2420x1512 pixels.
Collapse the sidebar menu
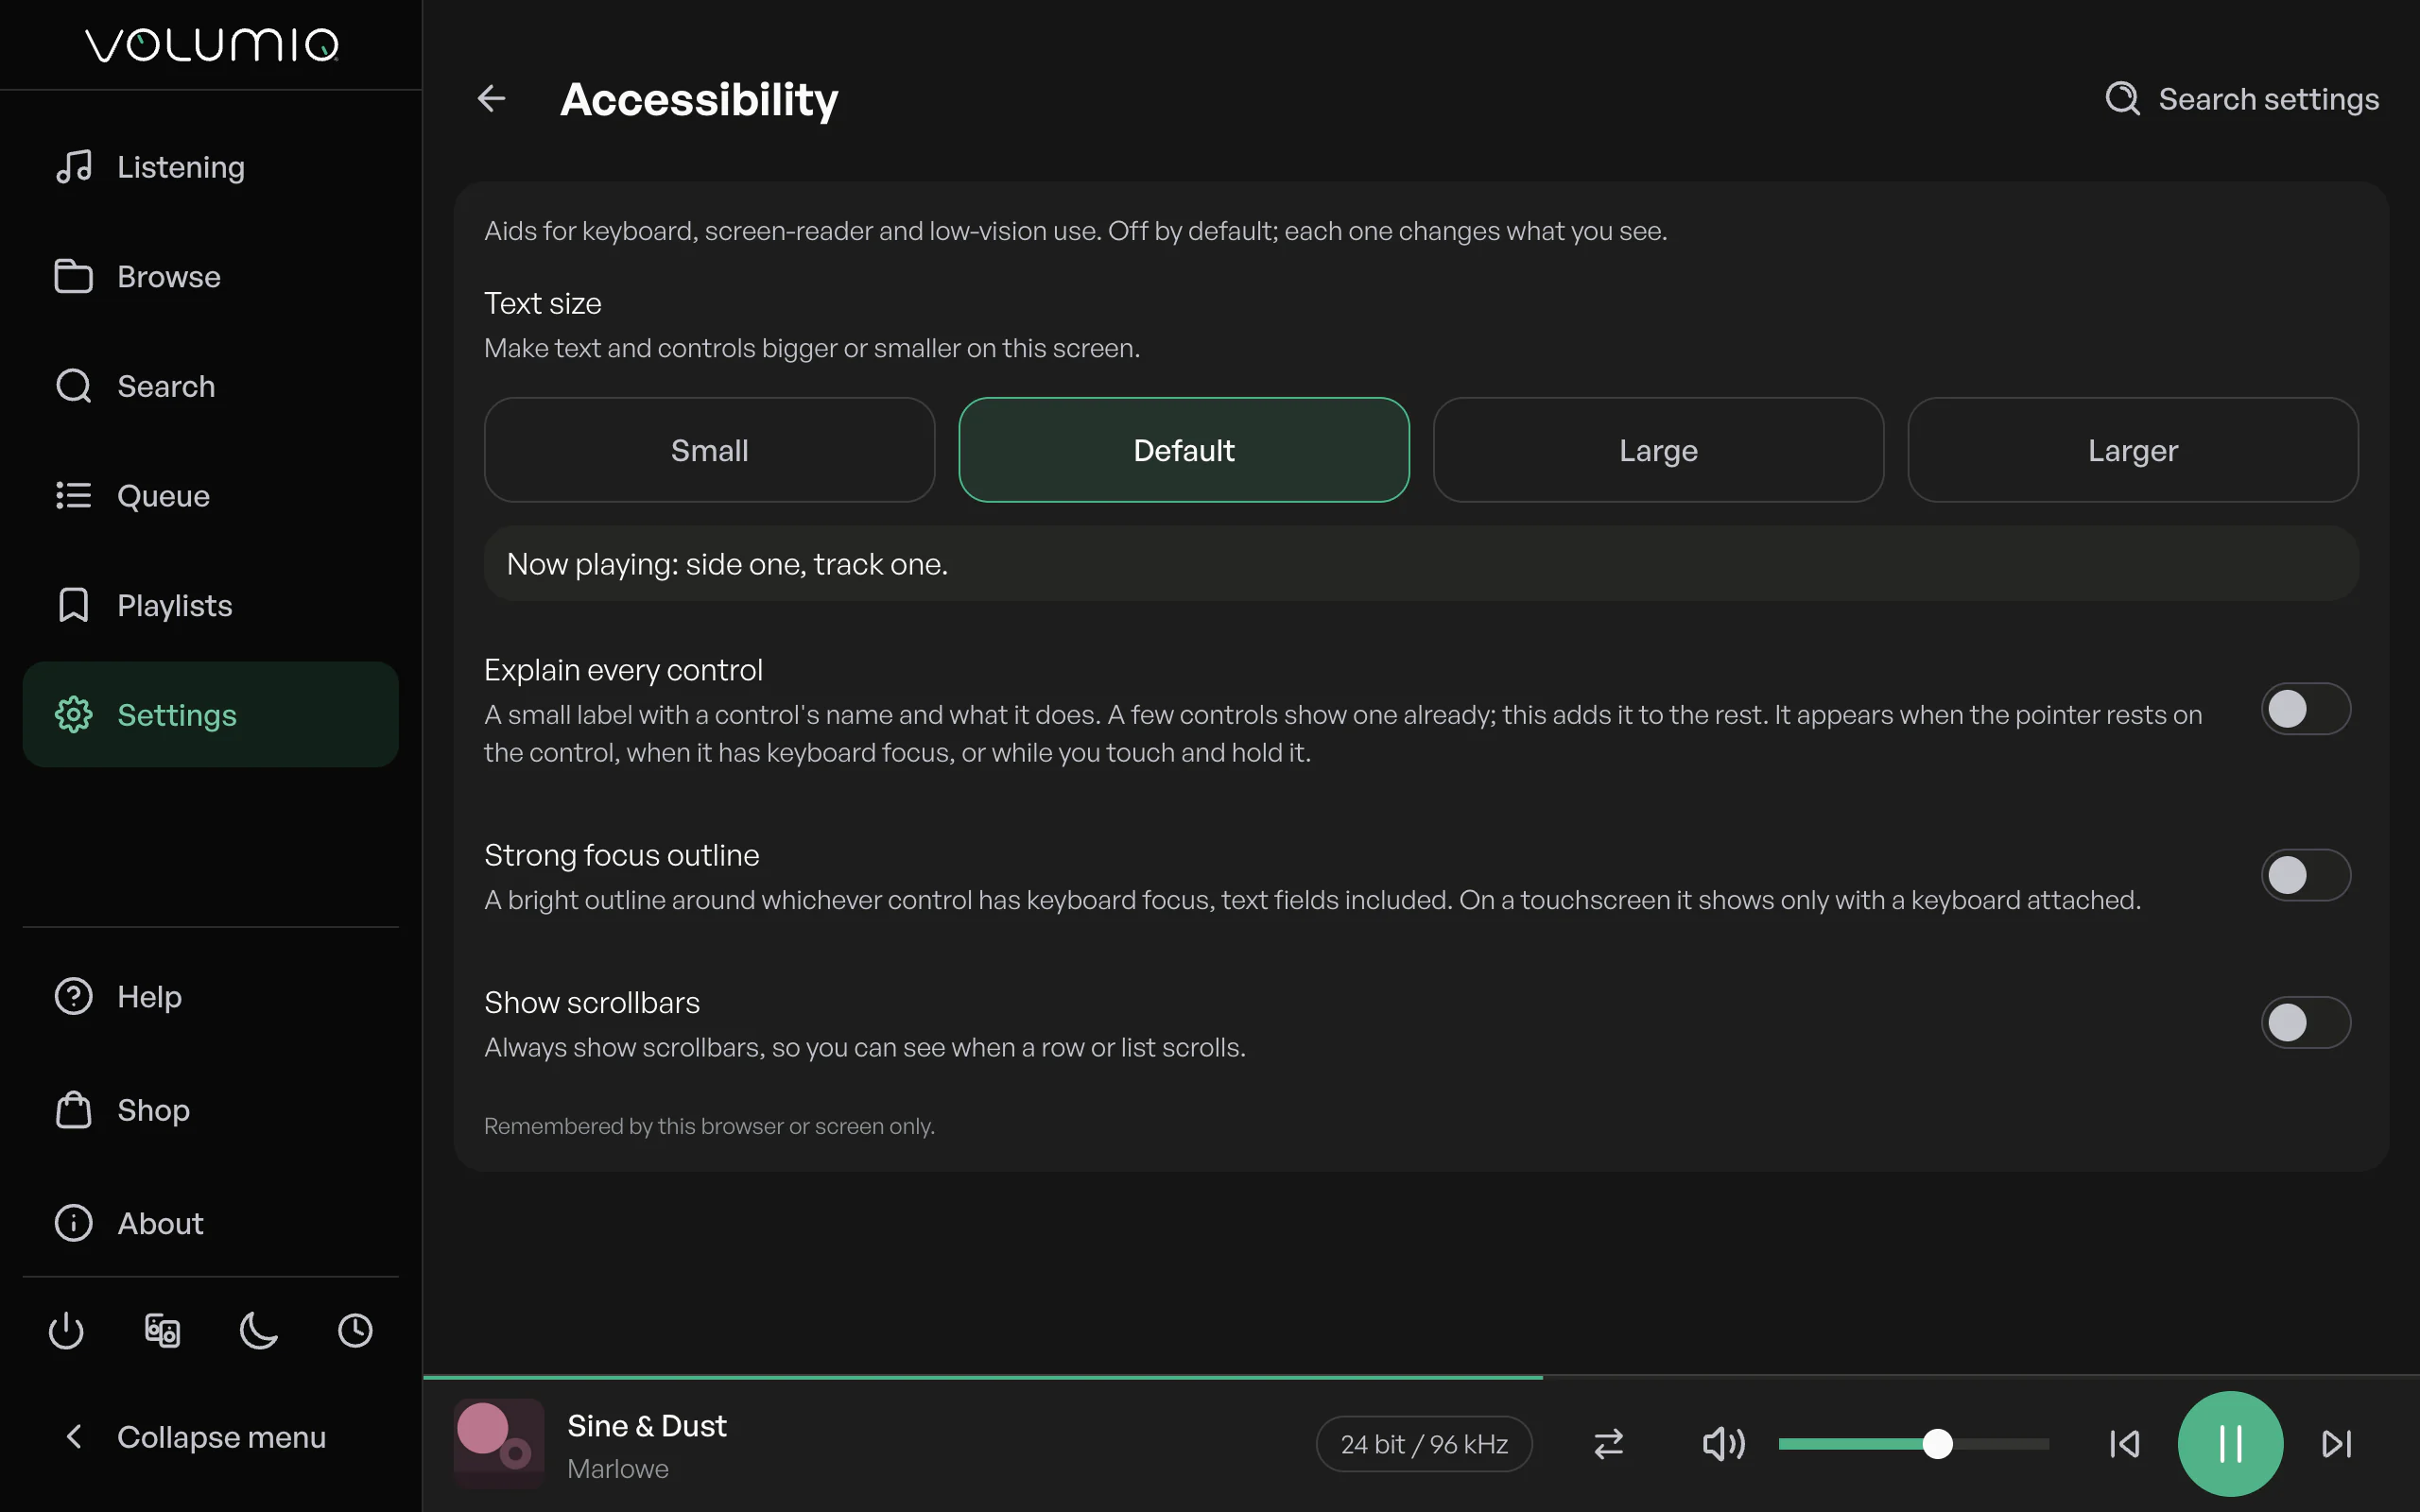tap(211, 1437)
